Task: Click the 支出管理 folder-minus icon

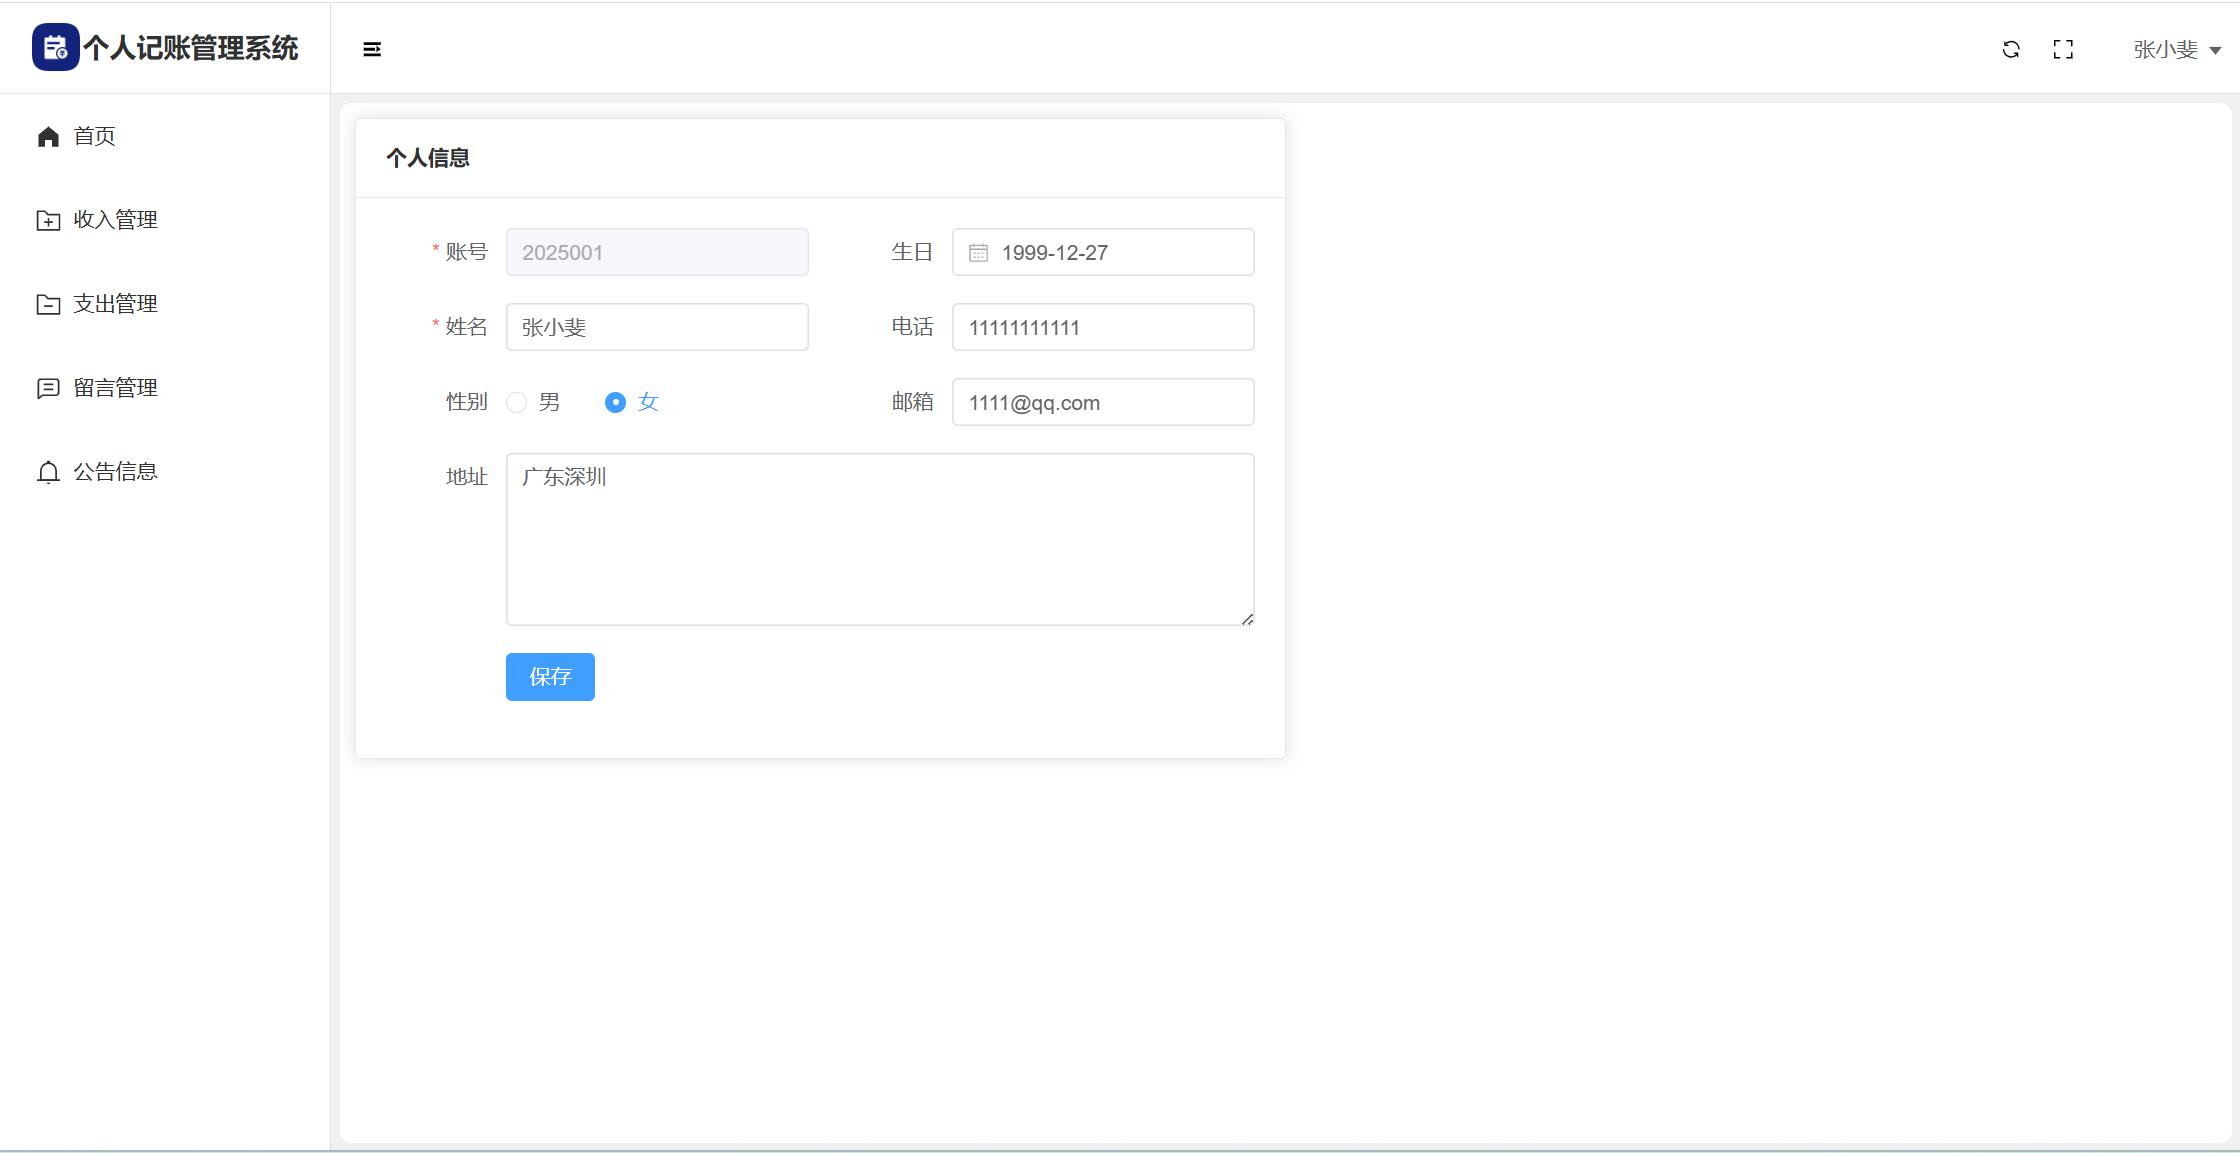Action: [x=48, y=304]
